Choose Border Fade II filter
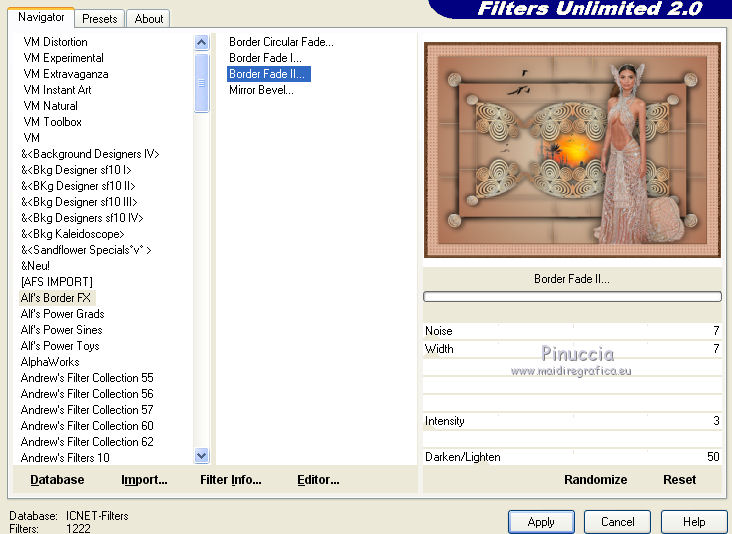 point(268,74)
